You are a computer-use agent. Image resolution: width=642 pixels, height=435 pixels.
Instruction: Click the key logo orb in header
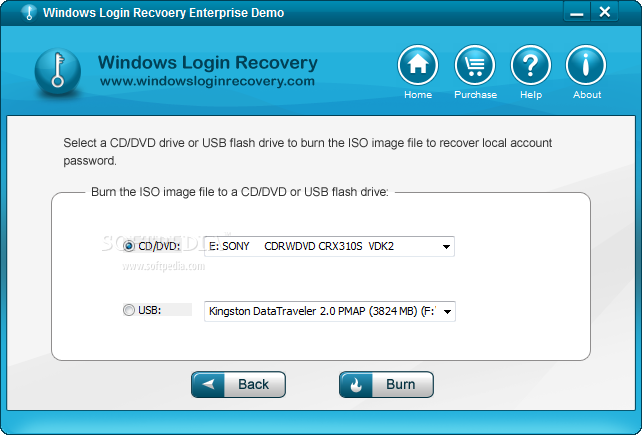(58, 71)
